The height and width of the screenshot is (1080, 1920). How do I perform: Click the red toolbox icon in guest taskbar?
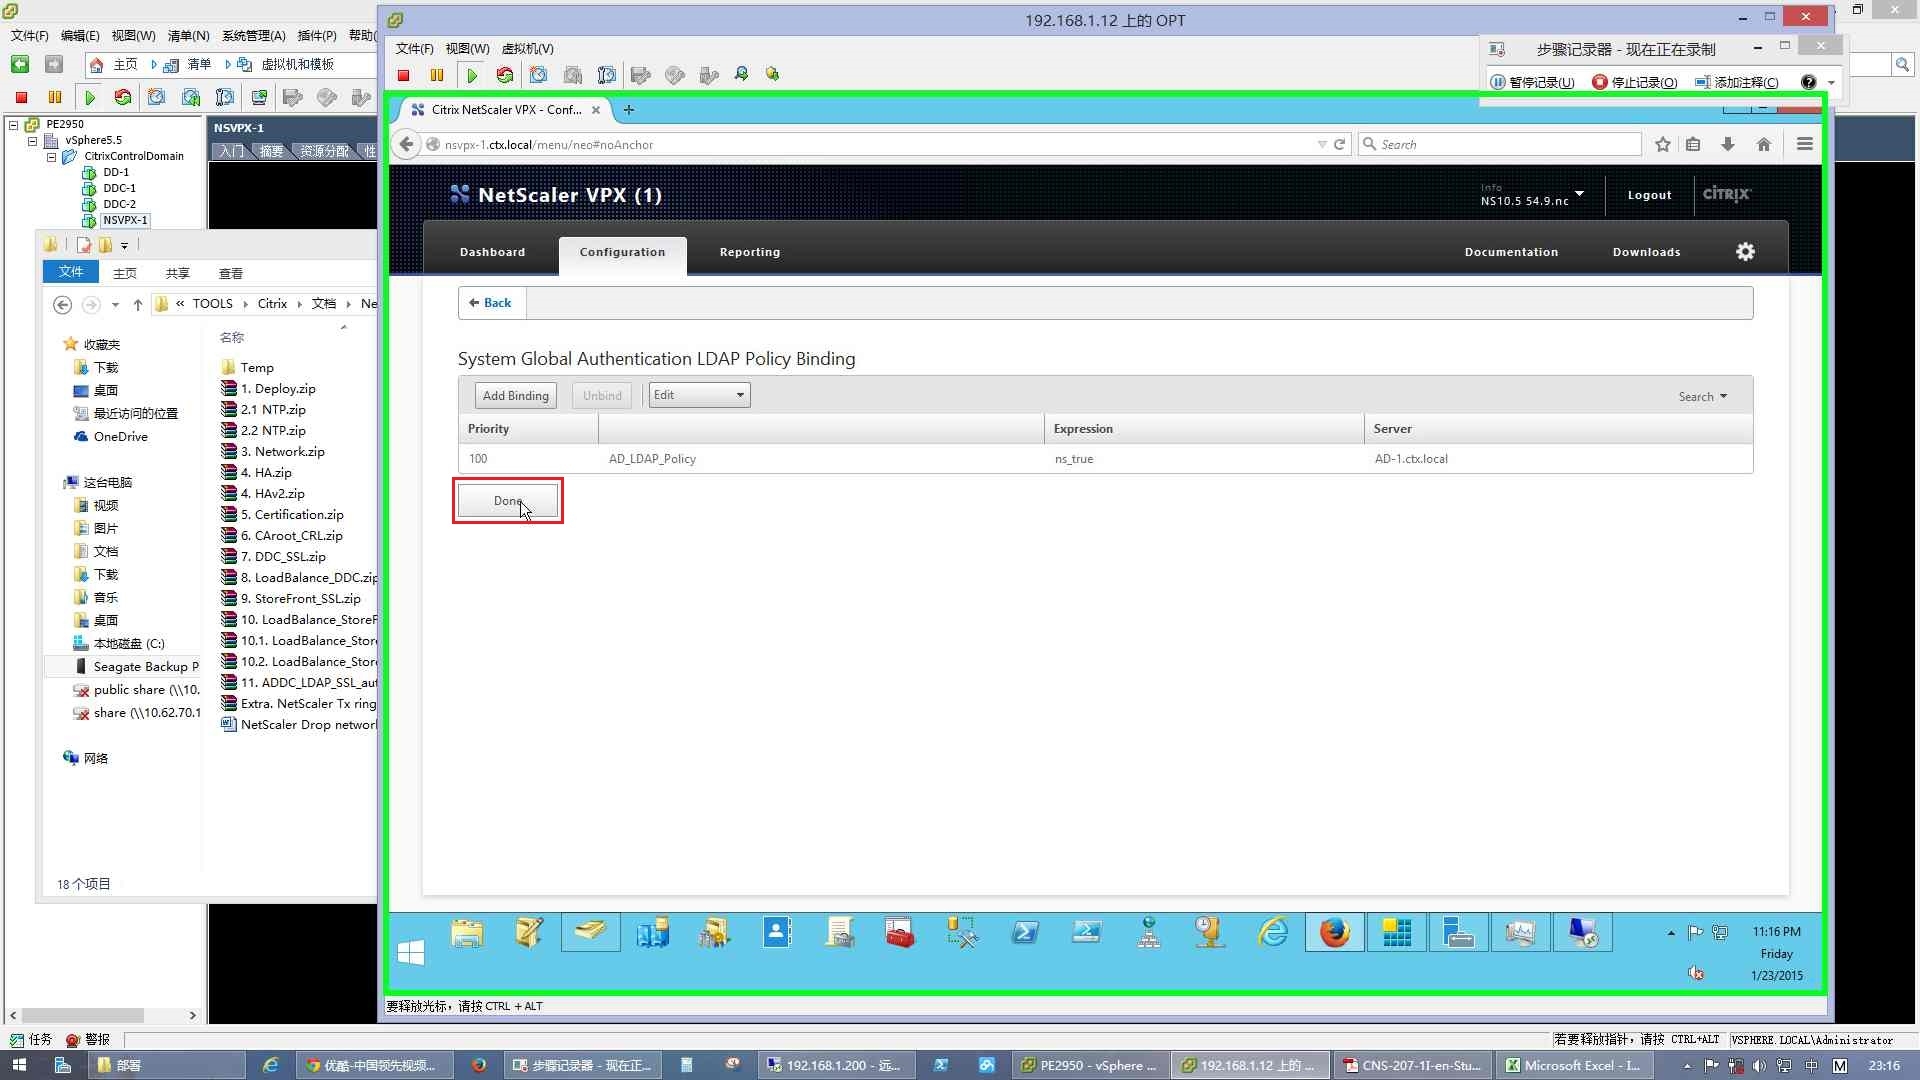click(x=900, y=932)
